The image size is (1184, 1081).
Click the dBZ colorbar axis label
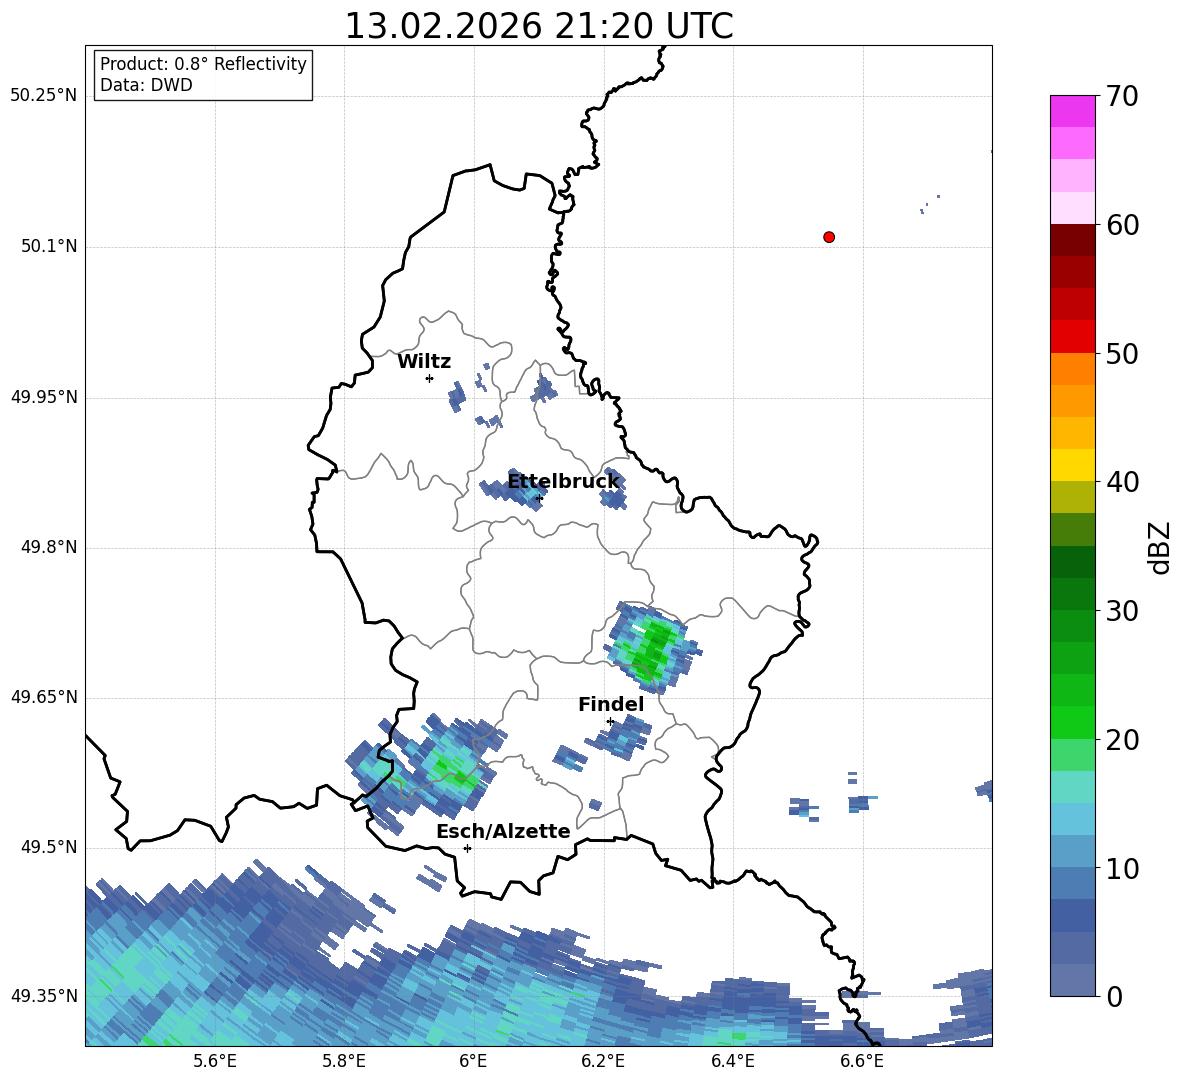click(x=1160, y=547)
